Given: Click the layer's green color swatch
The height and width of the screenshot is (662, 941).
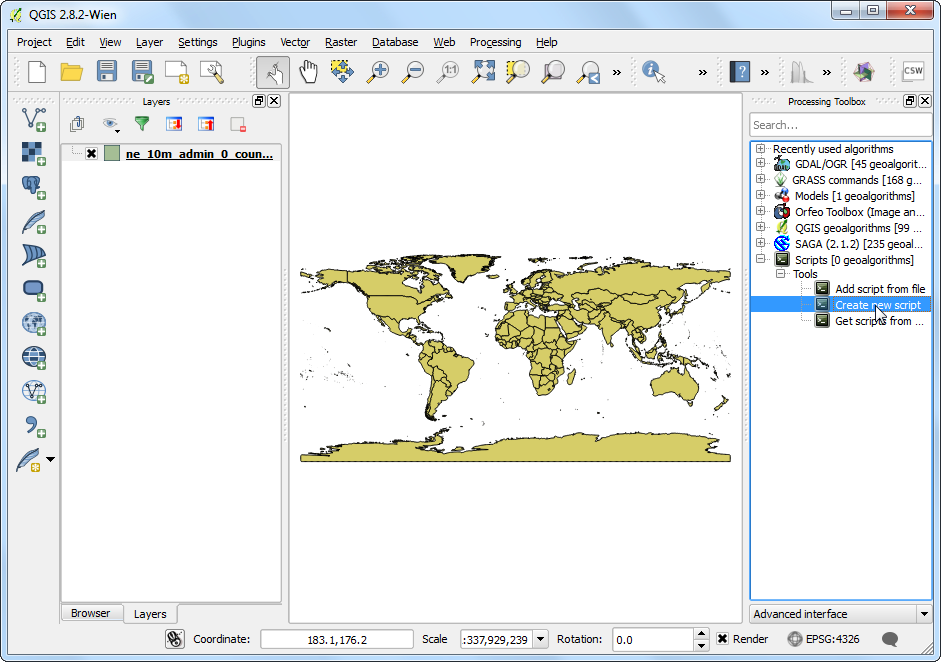Looking at the screenshot, I should [x=112, y=154].
